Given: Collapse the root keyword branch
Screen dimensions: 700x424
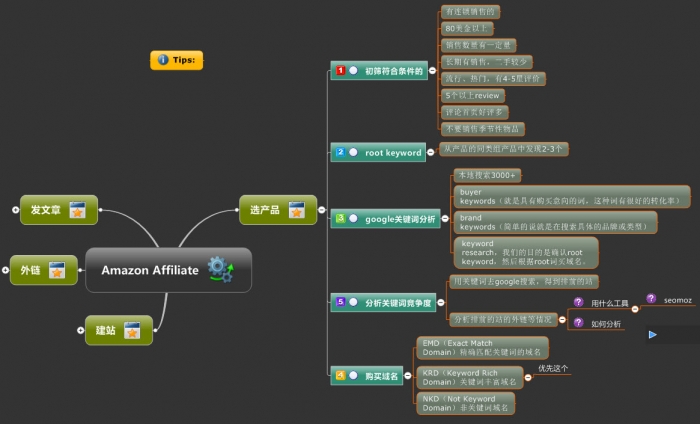Looking at the screenshot, I should pos(430,152).
